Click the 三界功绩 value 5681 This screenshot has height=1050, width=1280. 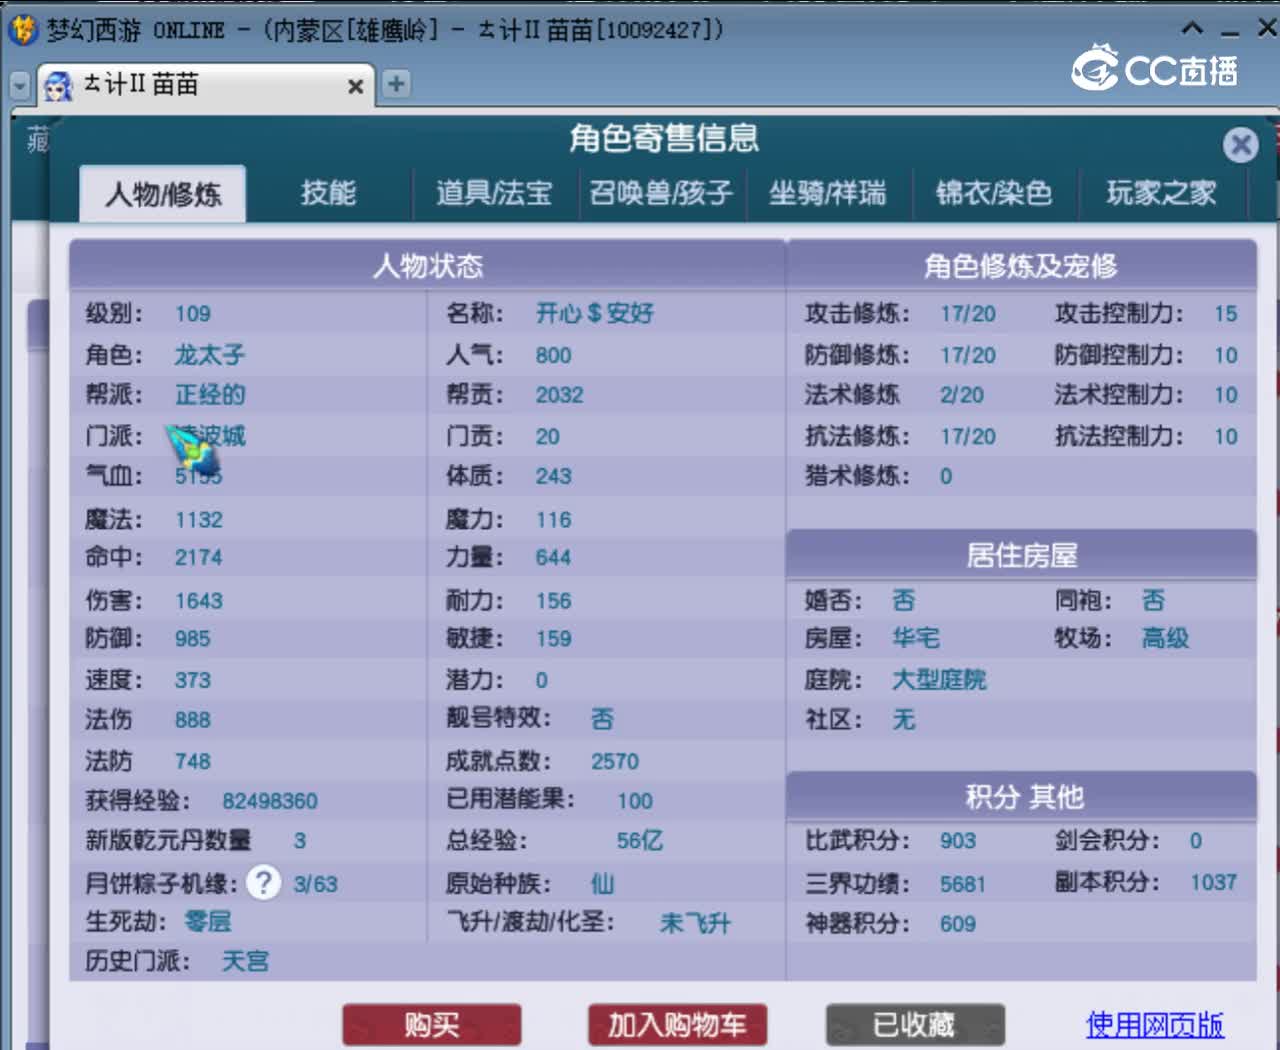[962, 884]
